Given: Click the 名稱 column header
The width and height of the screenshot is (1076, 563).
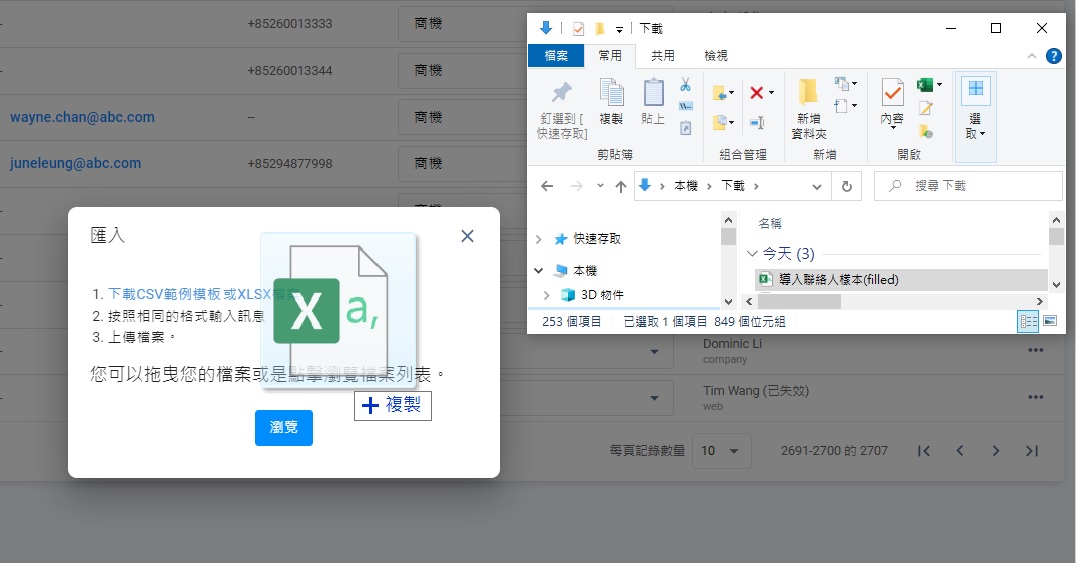Looking at the screenshot, I should [x=769, y=223].
